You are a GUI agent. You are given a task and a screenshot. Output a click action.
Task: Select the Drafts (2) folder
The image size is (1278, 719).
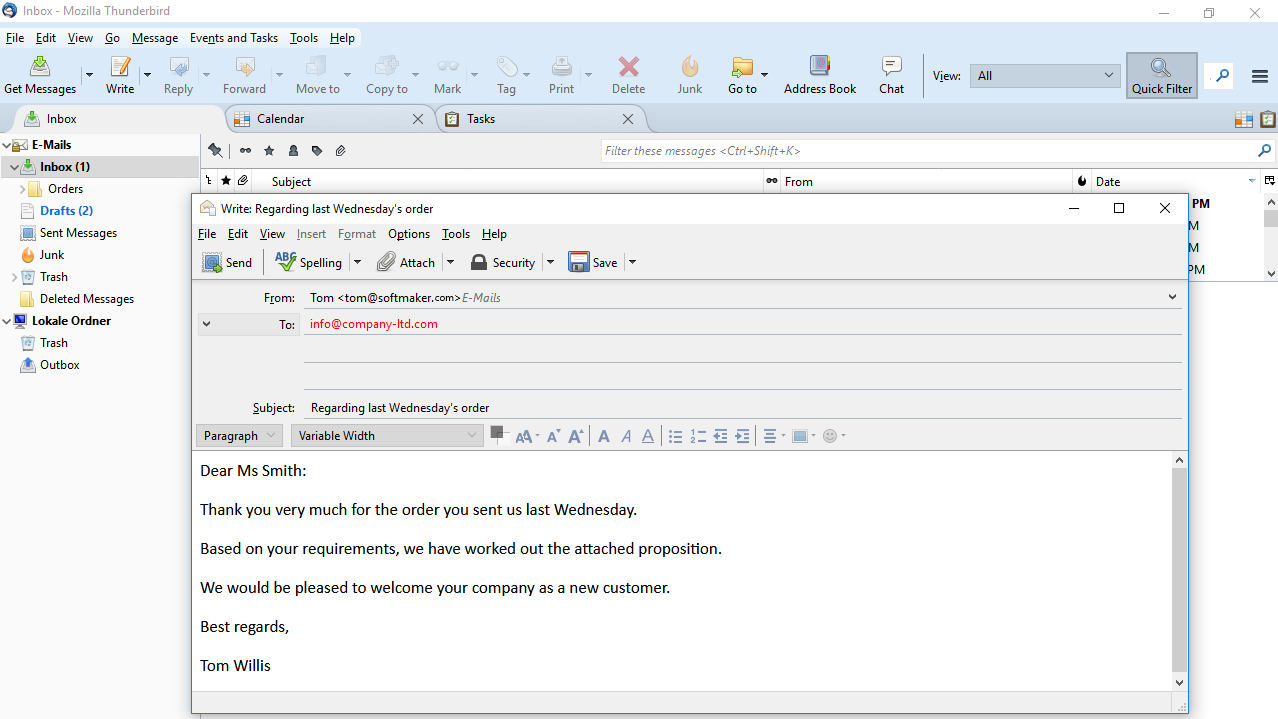pyautogui.click(x=66, y=211)
